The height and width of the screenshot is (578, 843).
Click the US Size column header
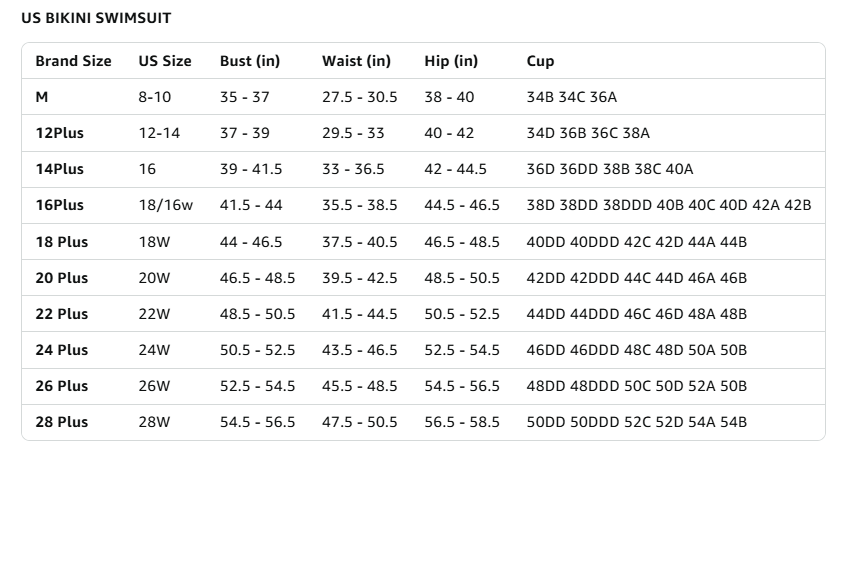click(165, 61)
